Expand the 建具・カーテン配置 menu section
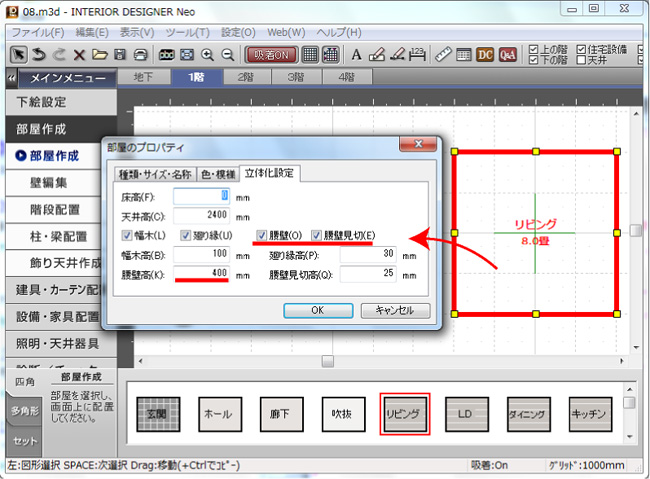650x479 pixels. coord(58,289)
